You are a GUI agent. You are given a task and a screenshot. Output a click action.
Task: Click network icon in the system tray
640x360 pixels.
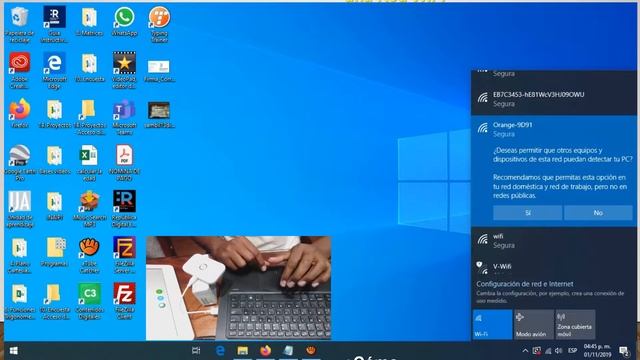click(x=548, y=351)
